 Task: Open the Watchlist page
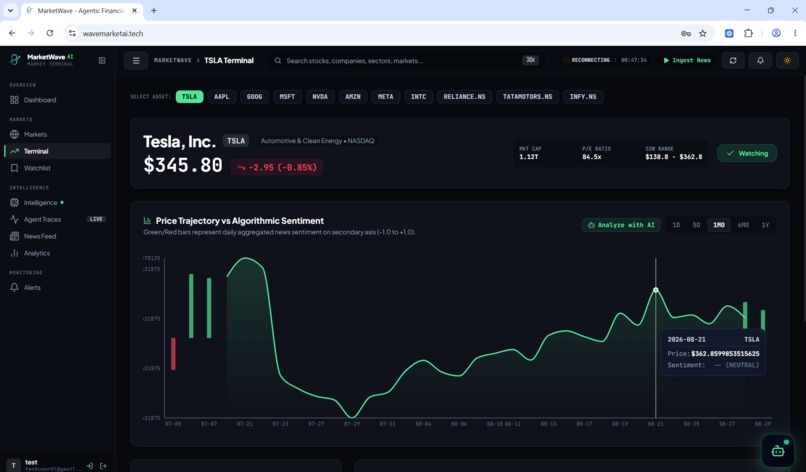point(58,168)
